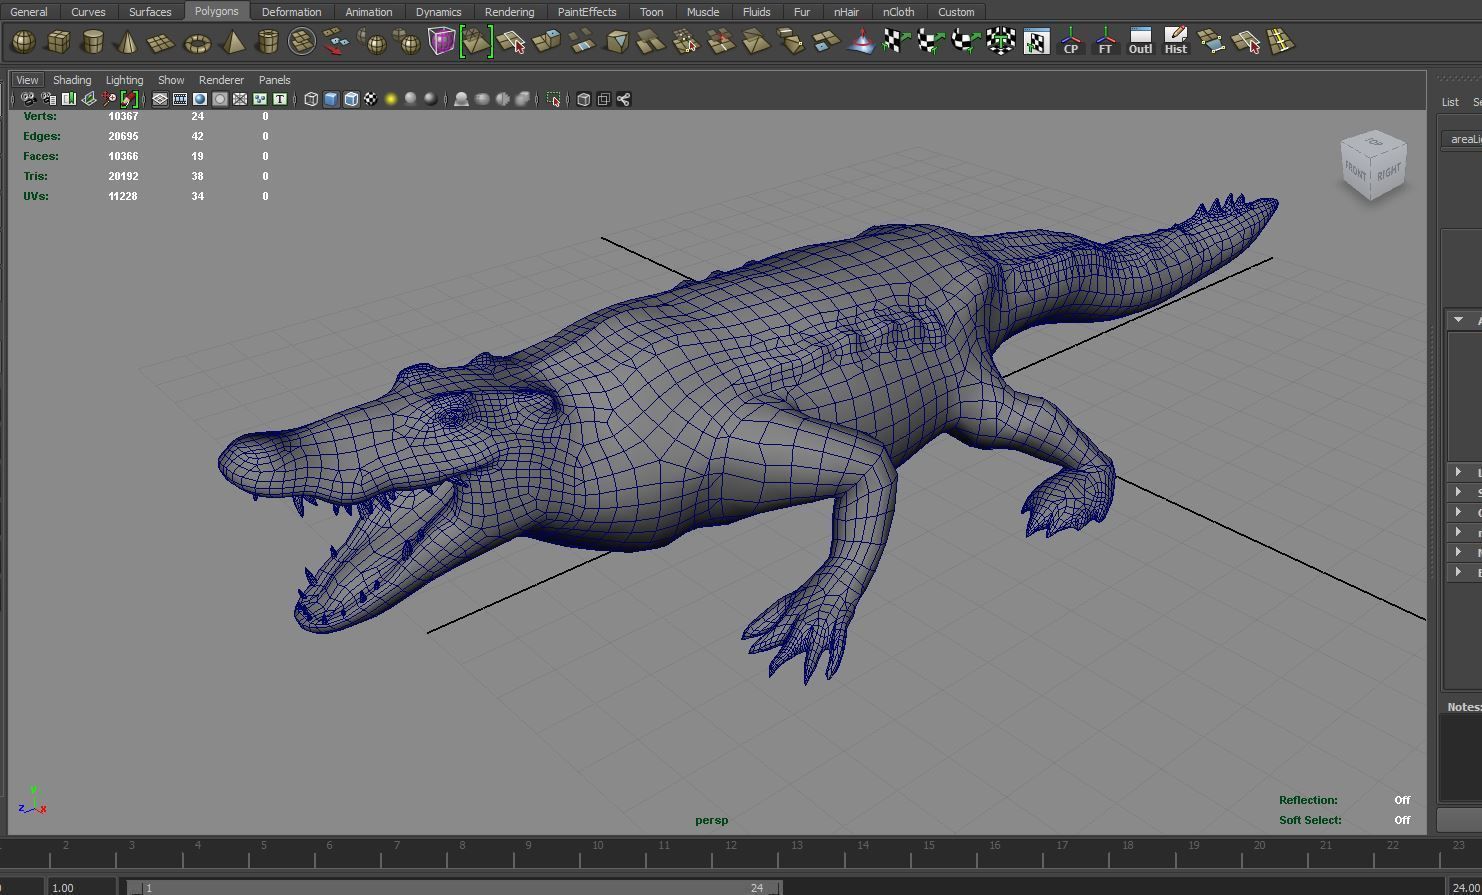The width and height of the screenshot is (1482, 895).
Task: Create a polygon pyramid from the shelf
Action: 232,42
